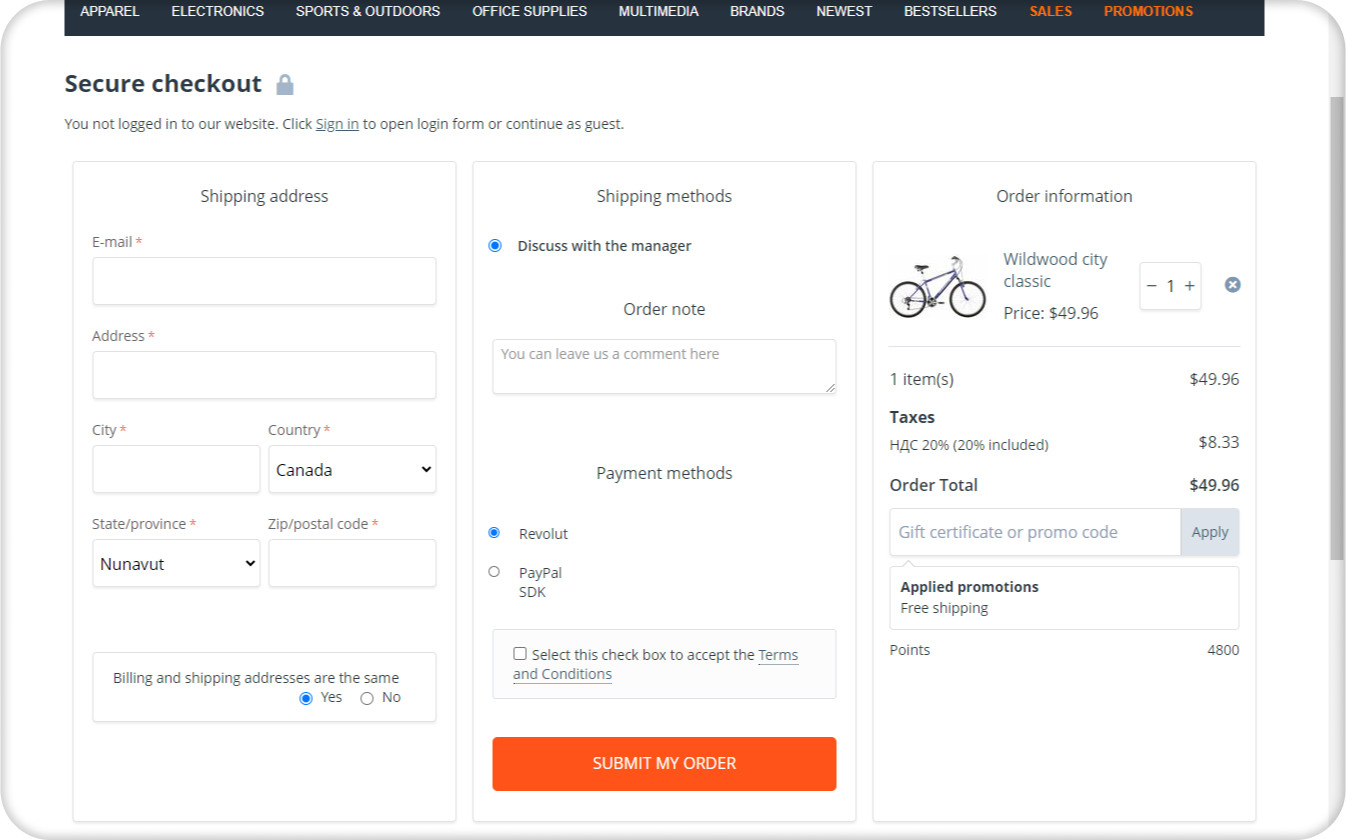Go to Bestsellers in navigation
The height and width of the screenshot is (840, 1346).
coord(950,12)
